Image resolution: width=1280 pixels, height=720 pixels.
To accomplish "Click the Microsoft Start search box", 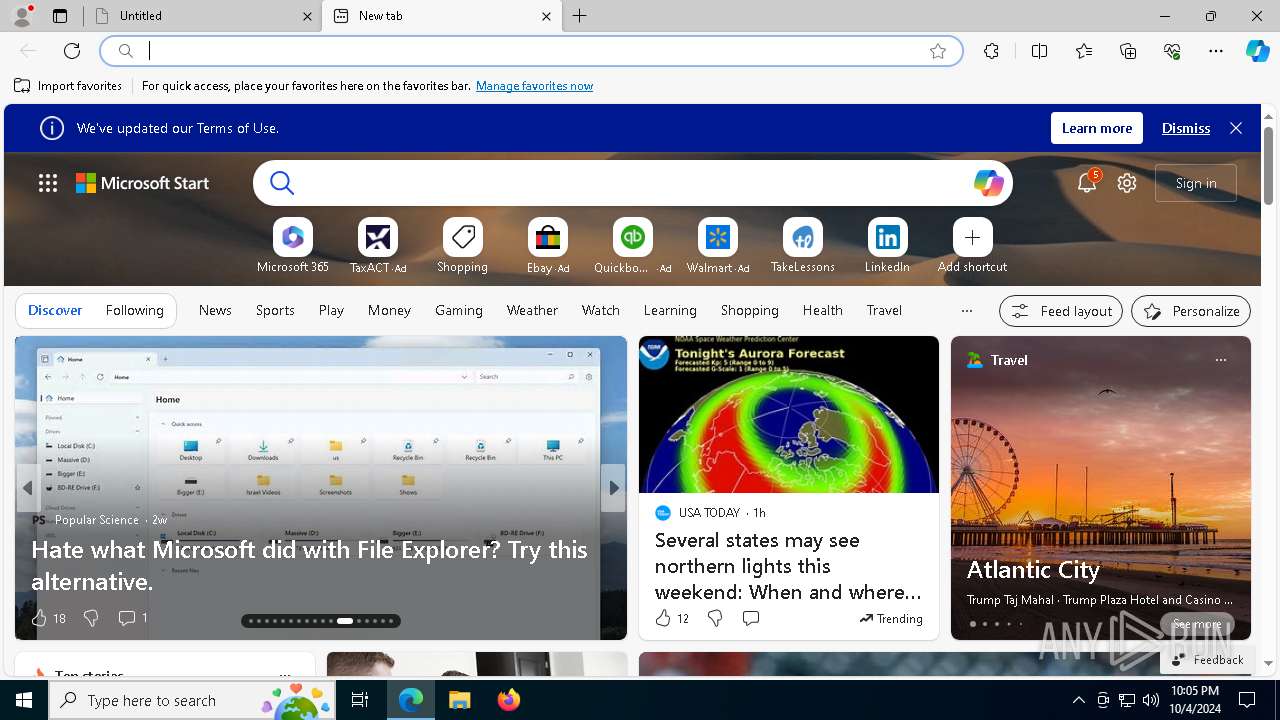I will coord(632,183).
